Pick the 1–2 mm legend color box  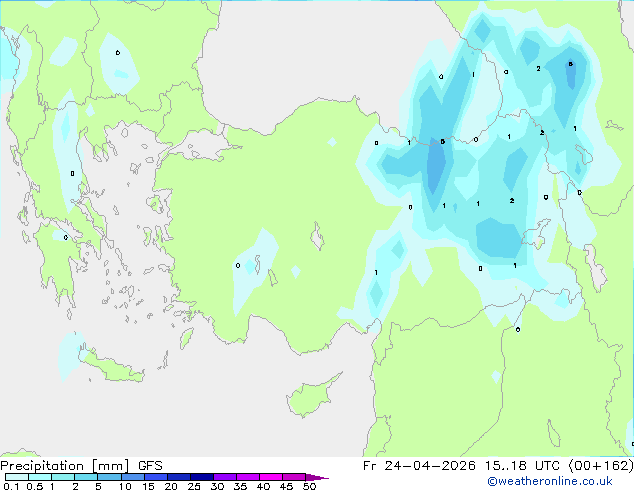[x=63, y=477]
